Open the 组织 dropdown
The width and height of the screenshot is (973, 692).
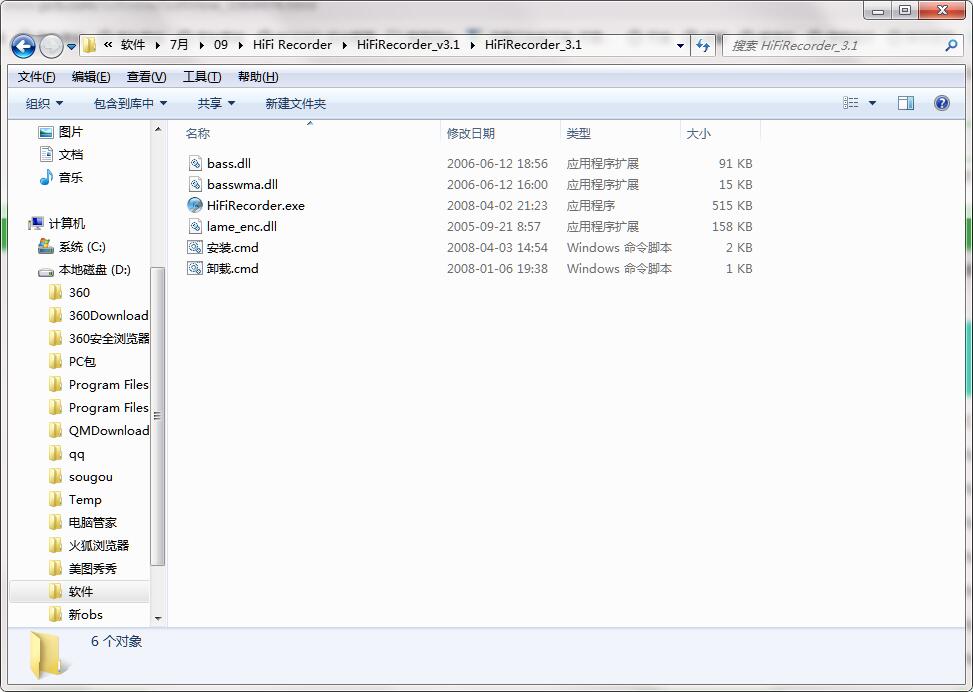(44, 104)
